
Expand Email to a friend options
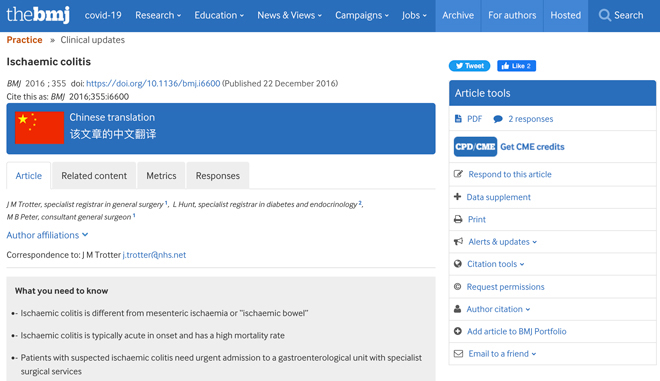click(502, 354)
